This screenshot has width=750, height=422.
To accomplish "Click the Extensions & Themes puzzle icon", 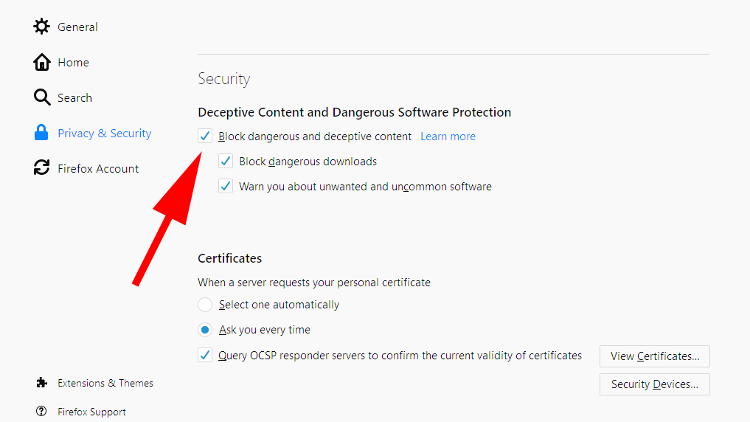I will point(42,383).
